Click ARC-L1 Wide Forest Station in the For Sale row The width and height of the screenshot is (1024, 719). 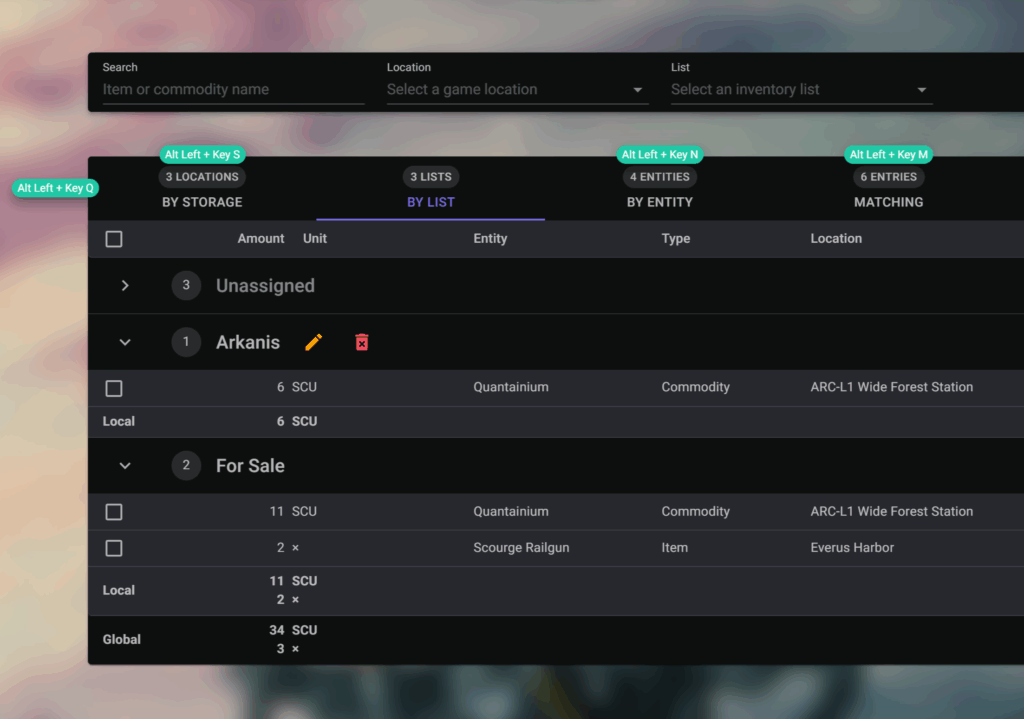[891, 511]
